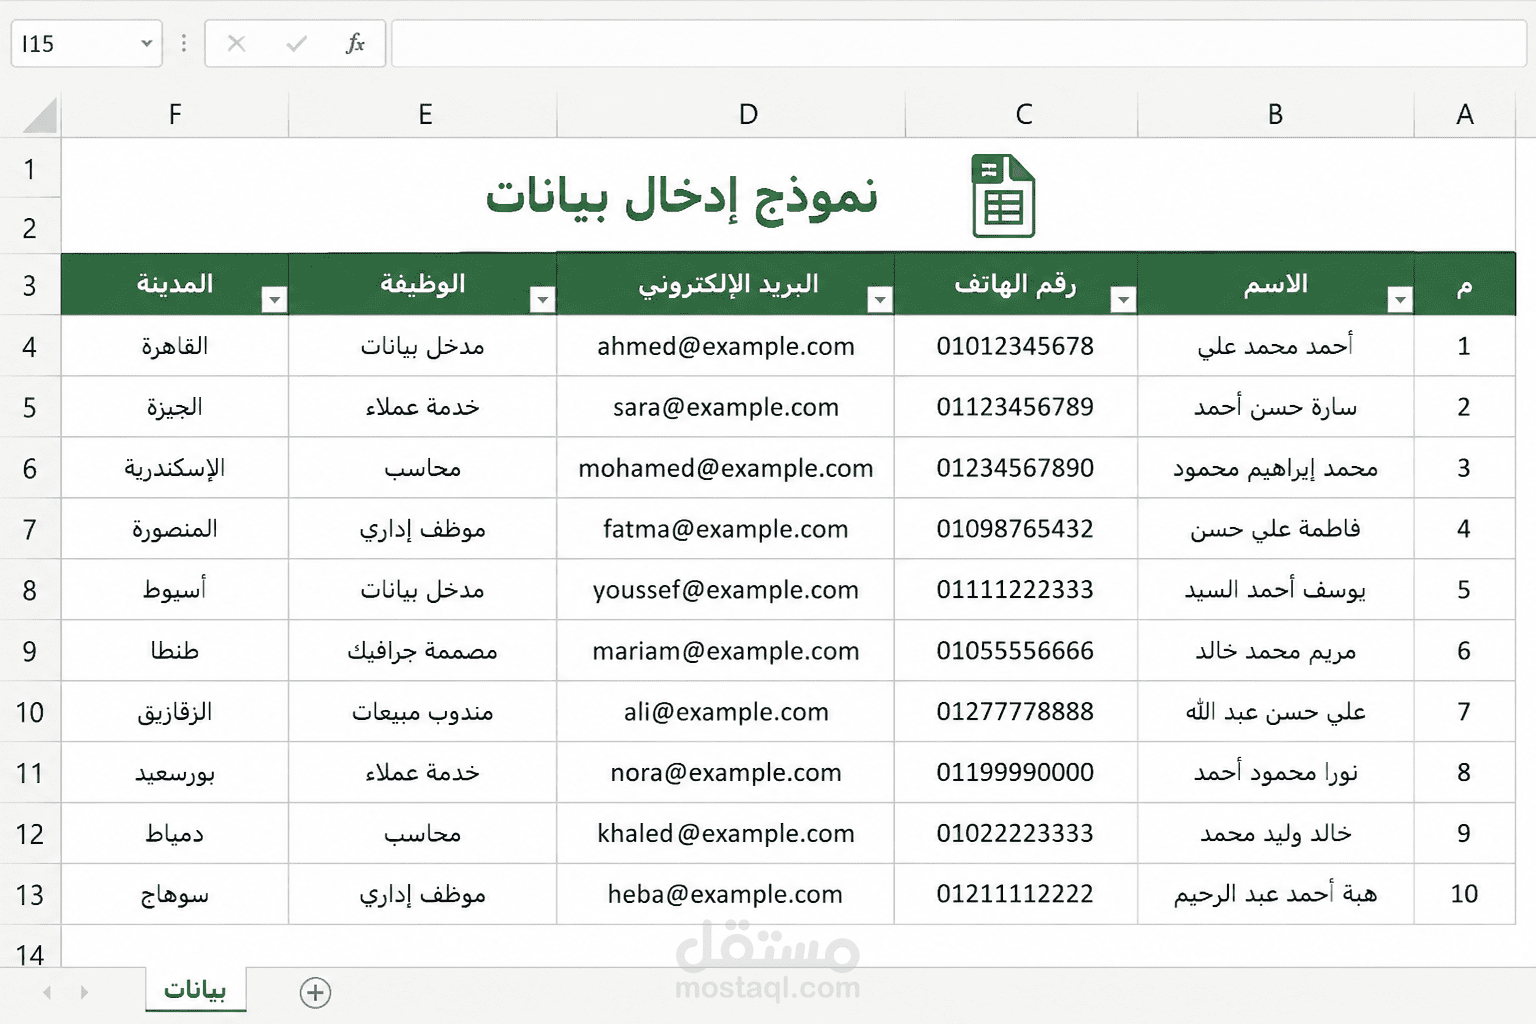Image resolution: width=1536 pixels, height=1024 pixels.
Task: Click city cell القاهرة
Action: point(175,346)
